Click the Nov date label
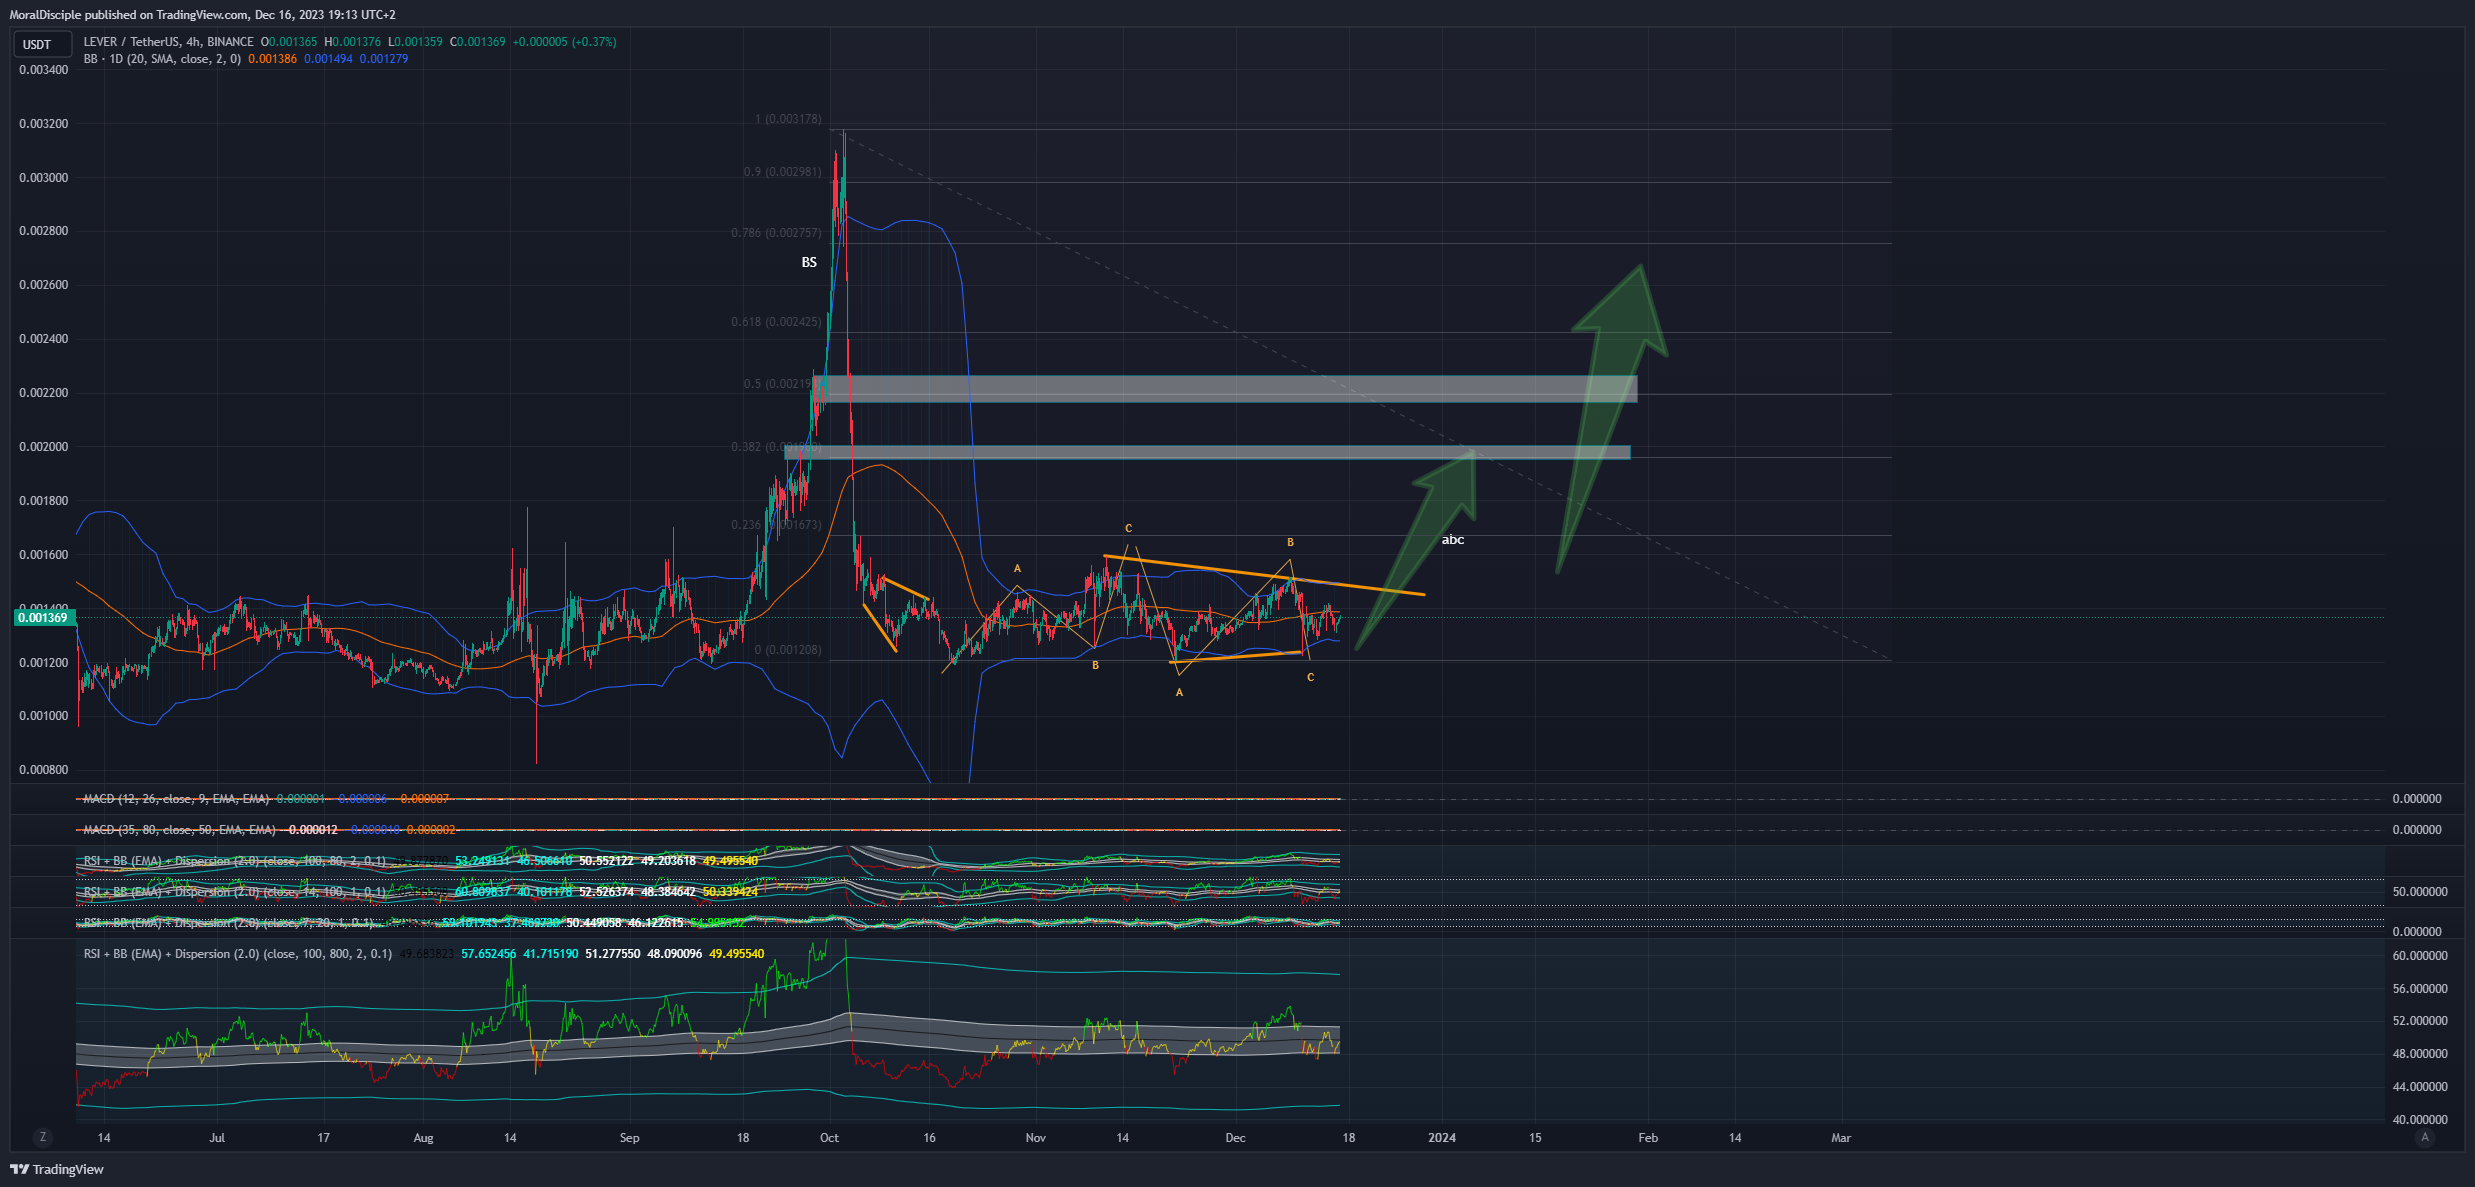The height and width of the screenshot is (1187, 2475). [x=1035, y=1138]
